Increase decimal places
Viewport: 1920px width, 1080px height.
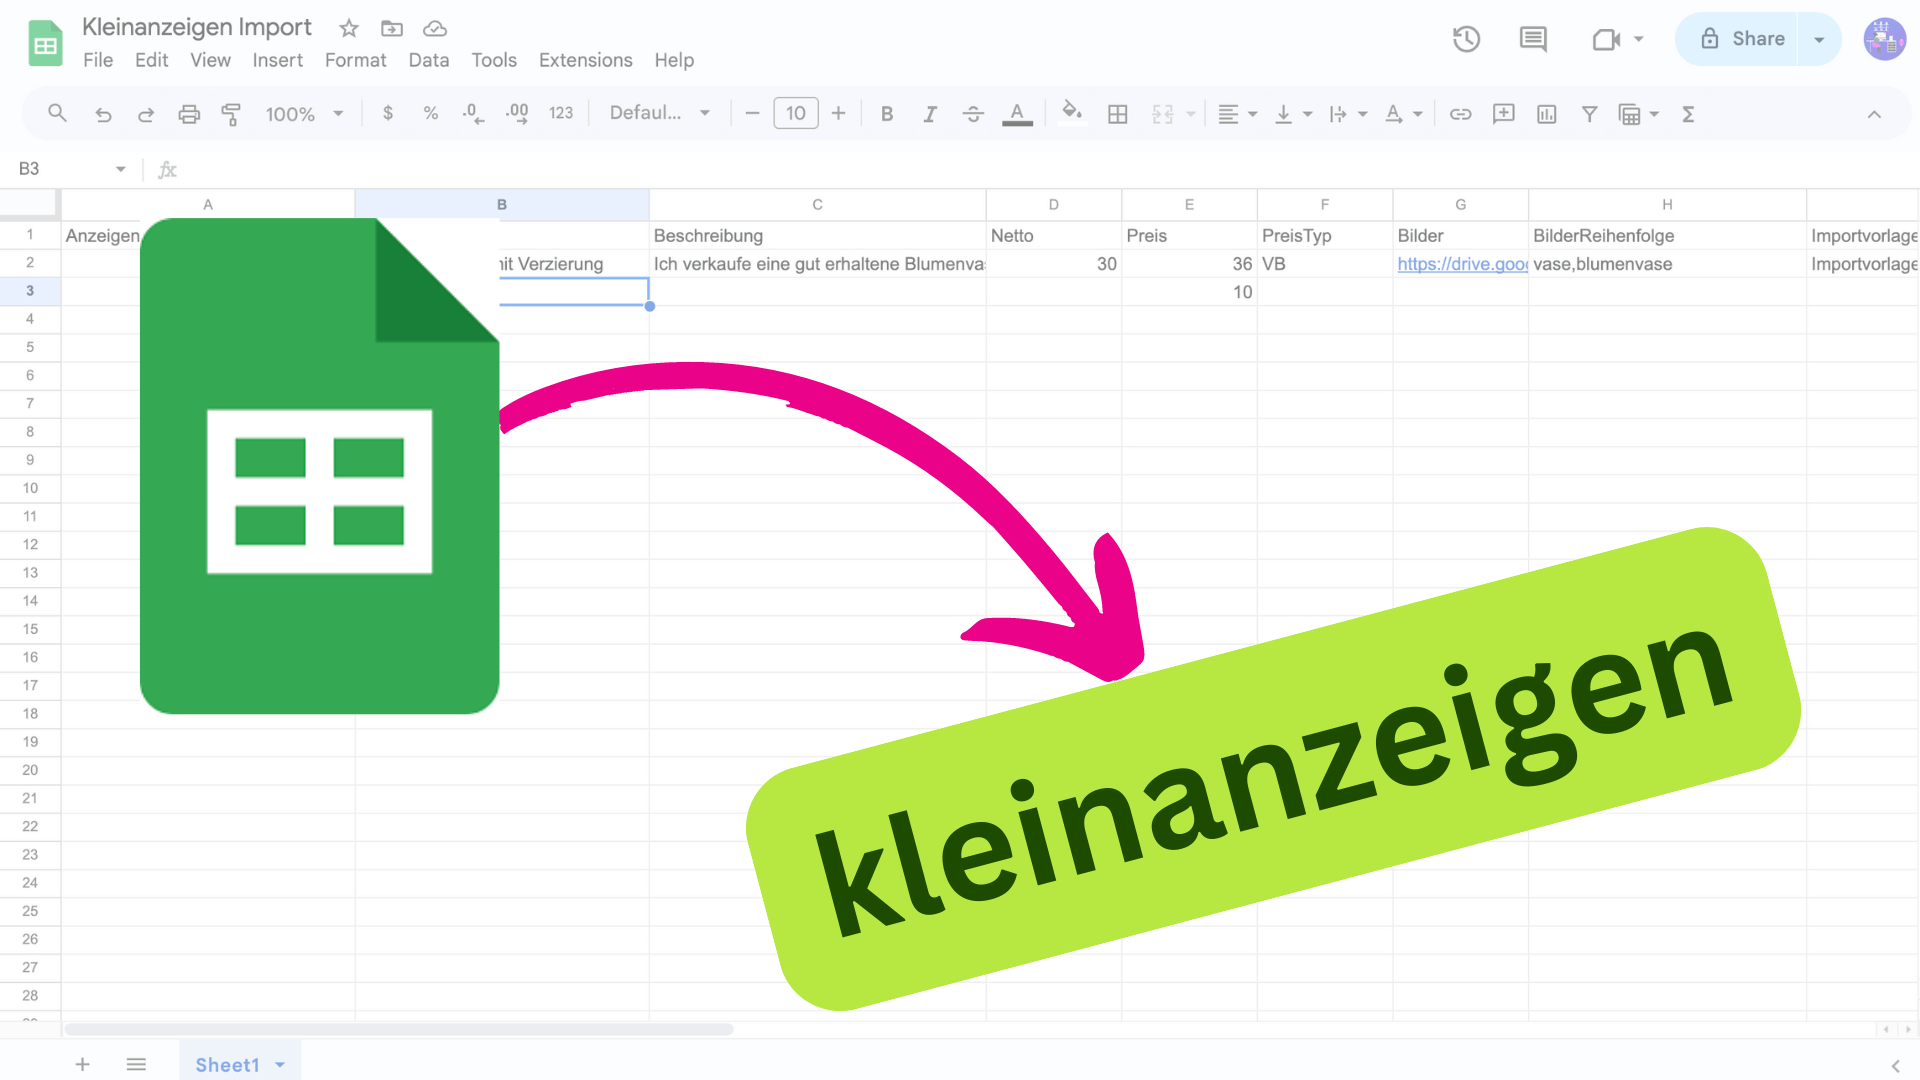517,114
